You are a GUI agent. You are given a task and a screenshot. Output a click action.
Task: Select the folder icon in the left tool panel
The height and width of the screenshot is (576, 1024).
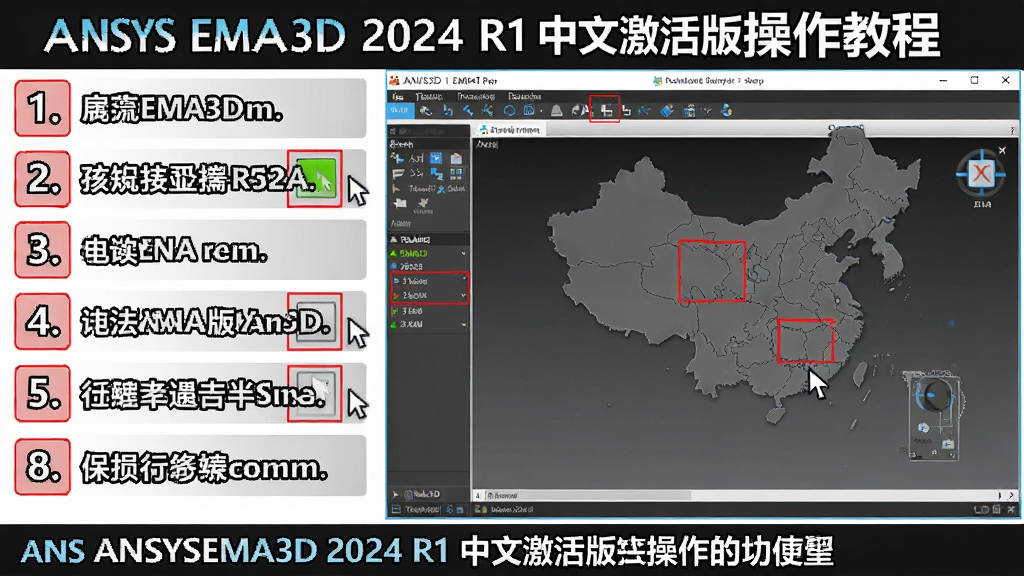pyautogui.click(x=400, y=203)
